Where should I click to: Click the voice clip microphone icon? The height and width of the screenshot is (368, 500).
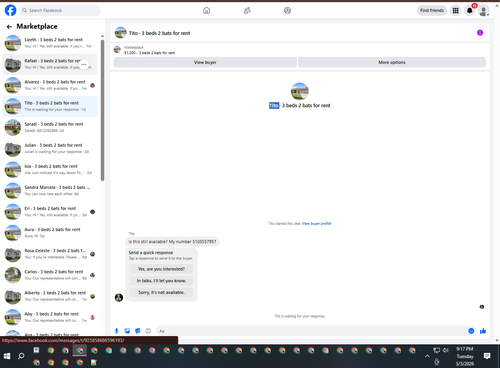point(116,331)
